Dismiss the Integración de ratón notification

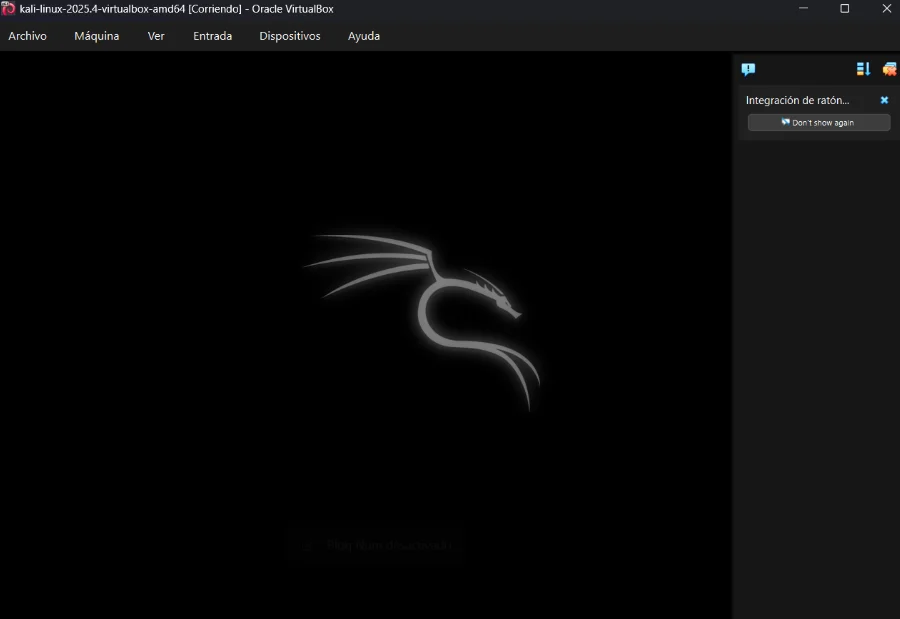coord(884,100)
